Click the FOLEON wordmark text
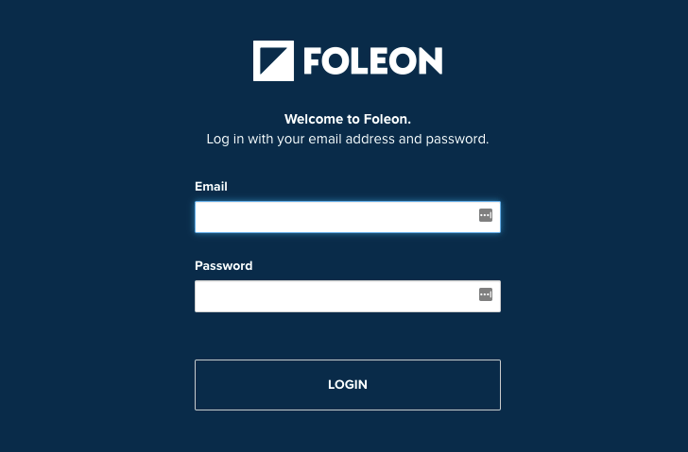Screen dimensions: 688x452 tap(372, 62)
